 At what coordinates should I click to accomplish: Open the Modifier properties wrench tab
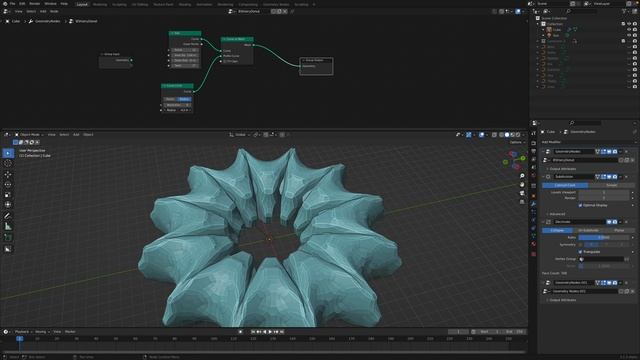click(533, 204)
